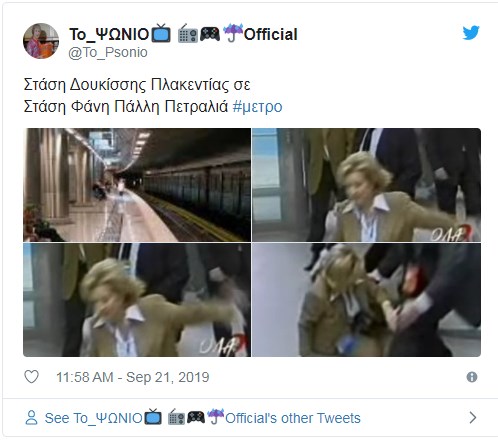Click the TV emoji in display name

point(161,33)
